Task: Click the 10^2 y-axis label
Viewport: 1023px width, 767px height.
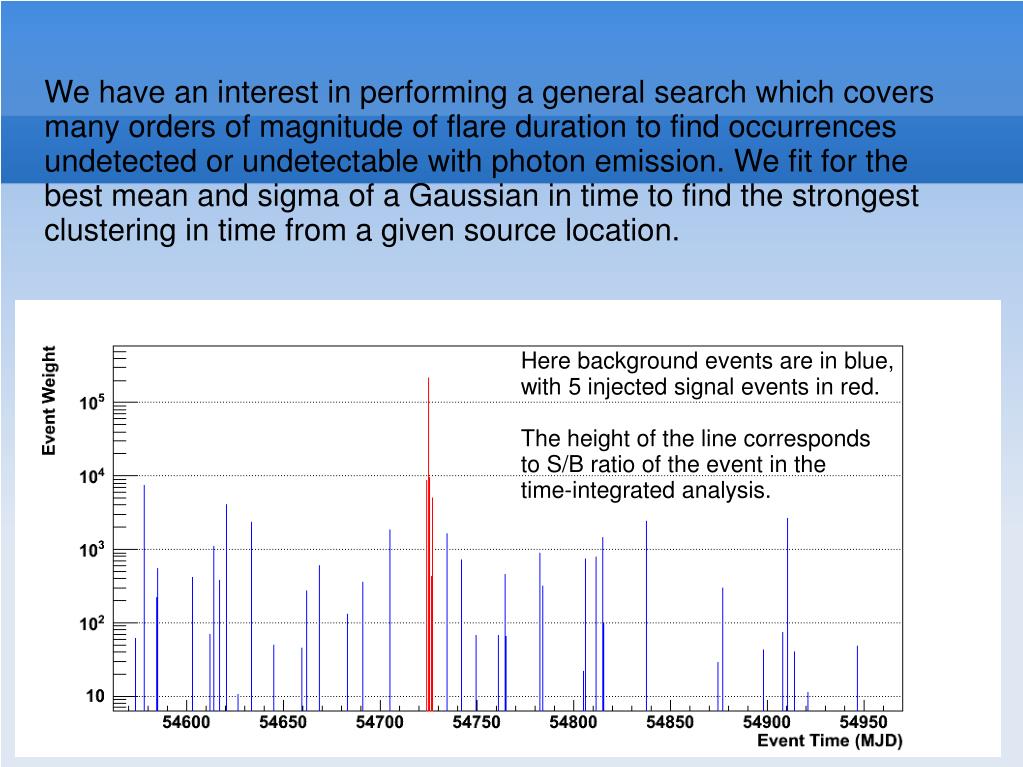Action: pyautogui.click(x=92, y=624)
